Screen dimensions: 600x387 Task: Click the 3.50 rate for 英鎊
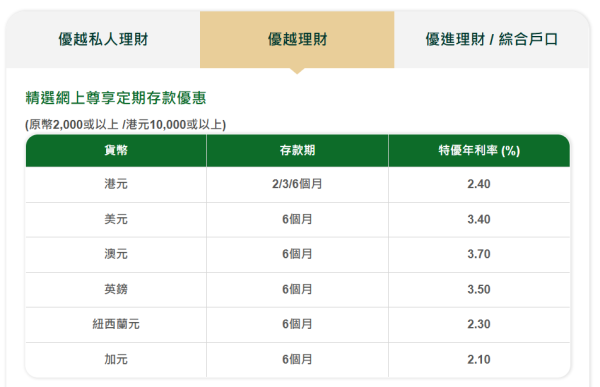tap(479, 289)
